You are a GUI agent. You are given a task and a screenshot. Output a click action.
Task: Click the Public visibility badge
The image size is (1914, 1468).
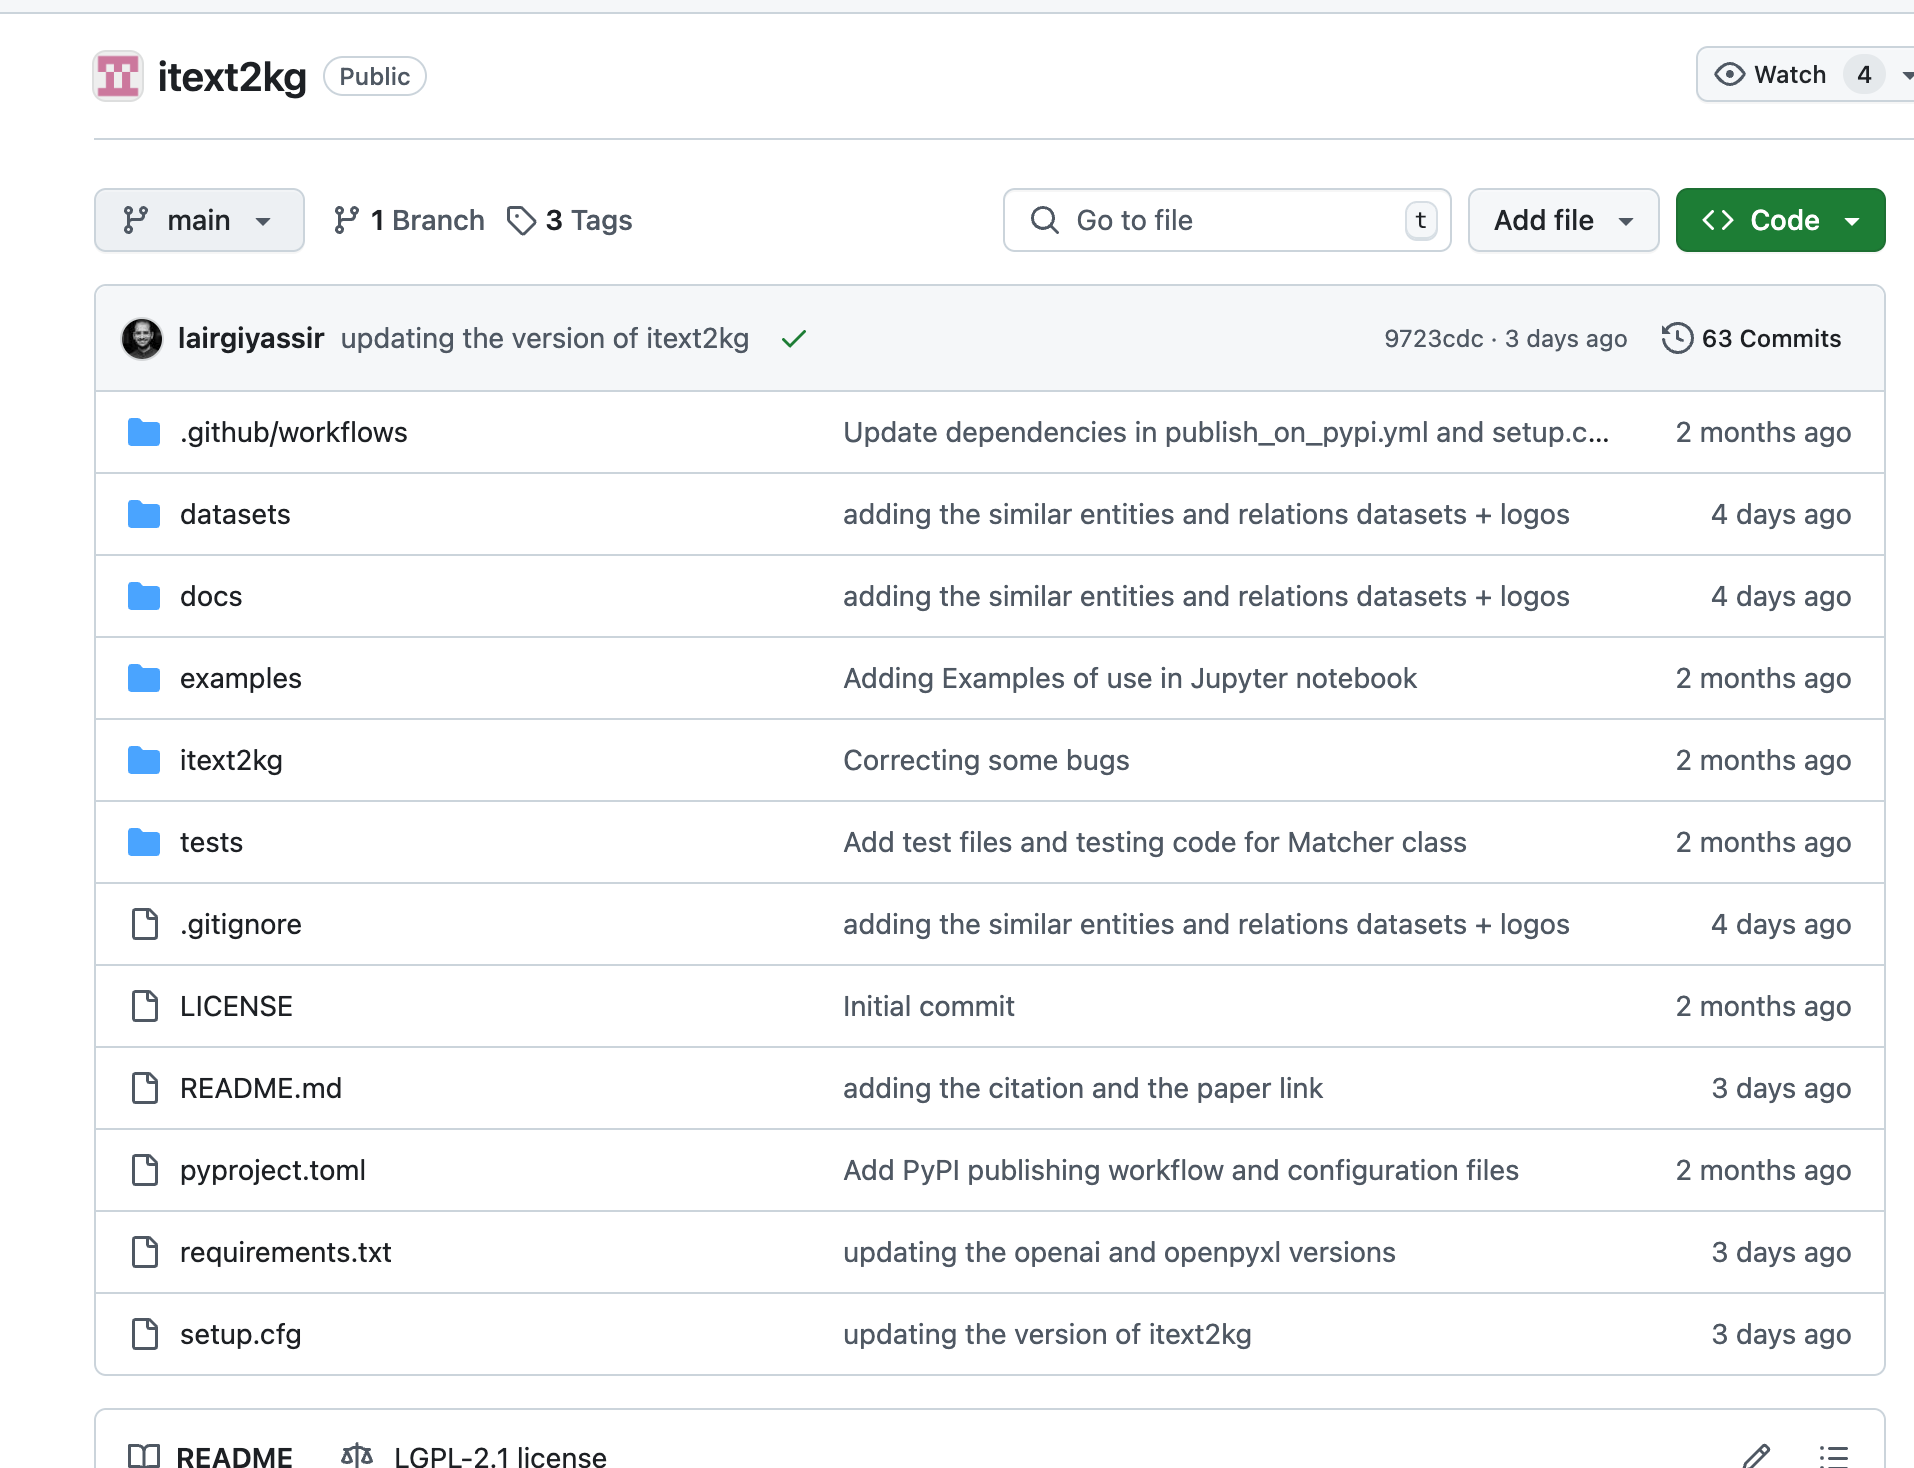pyautogui.click(x=375, y=77)
